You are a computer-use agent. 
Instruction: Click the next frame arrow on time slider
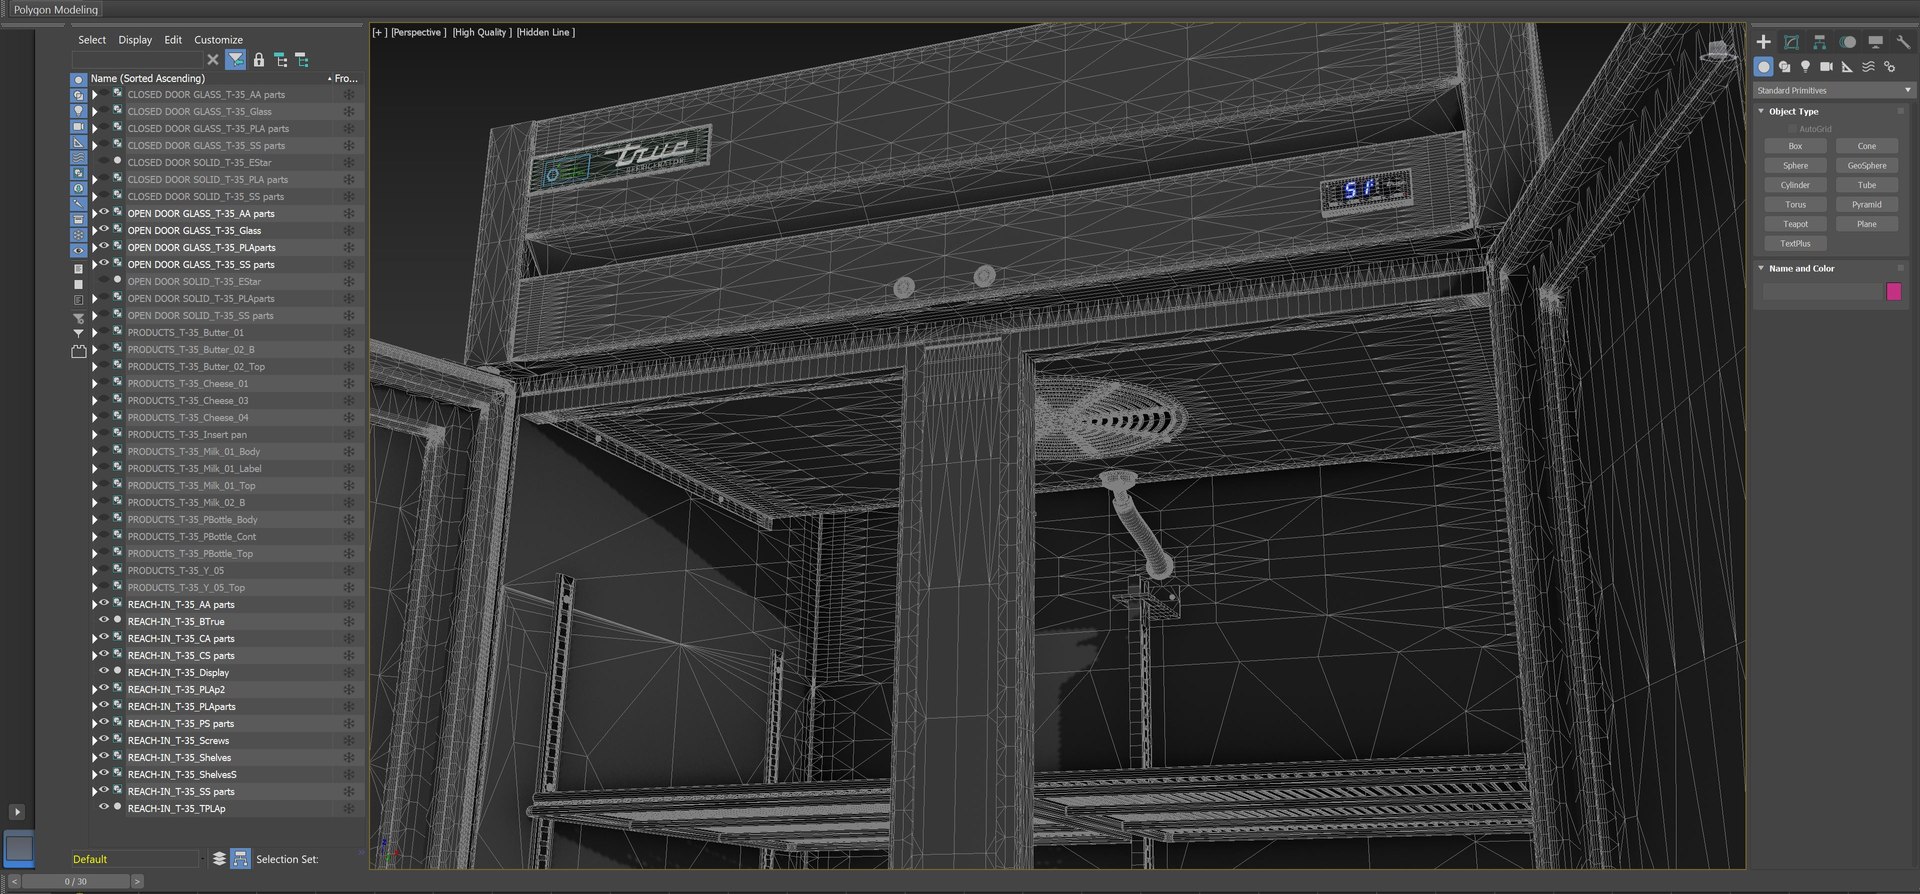coord(137,881)
